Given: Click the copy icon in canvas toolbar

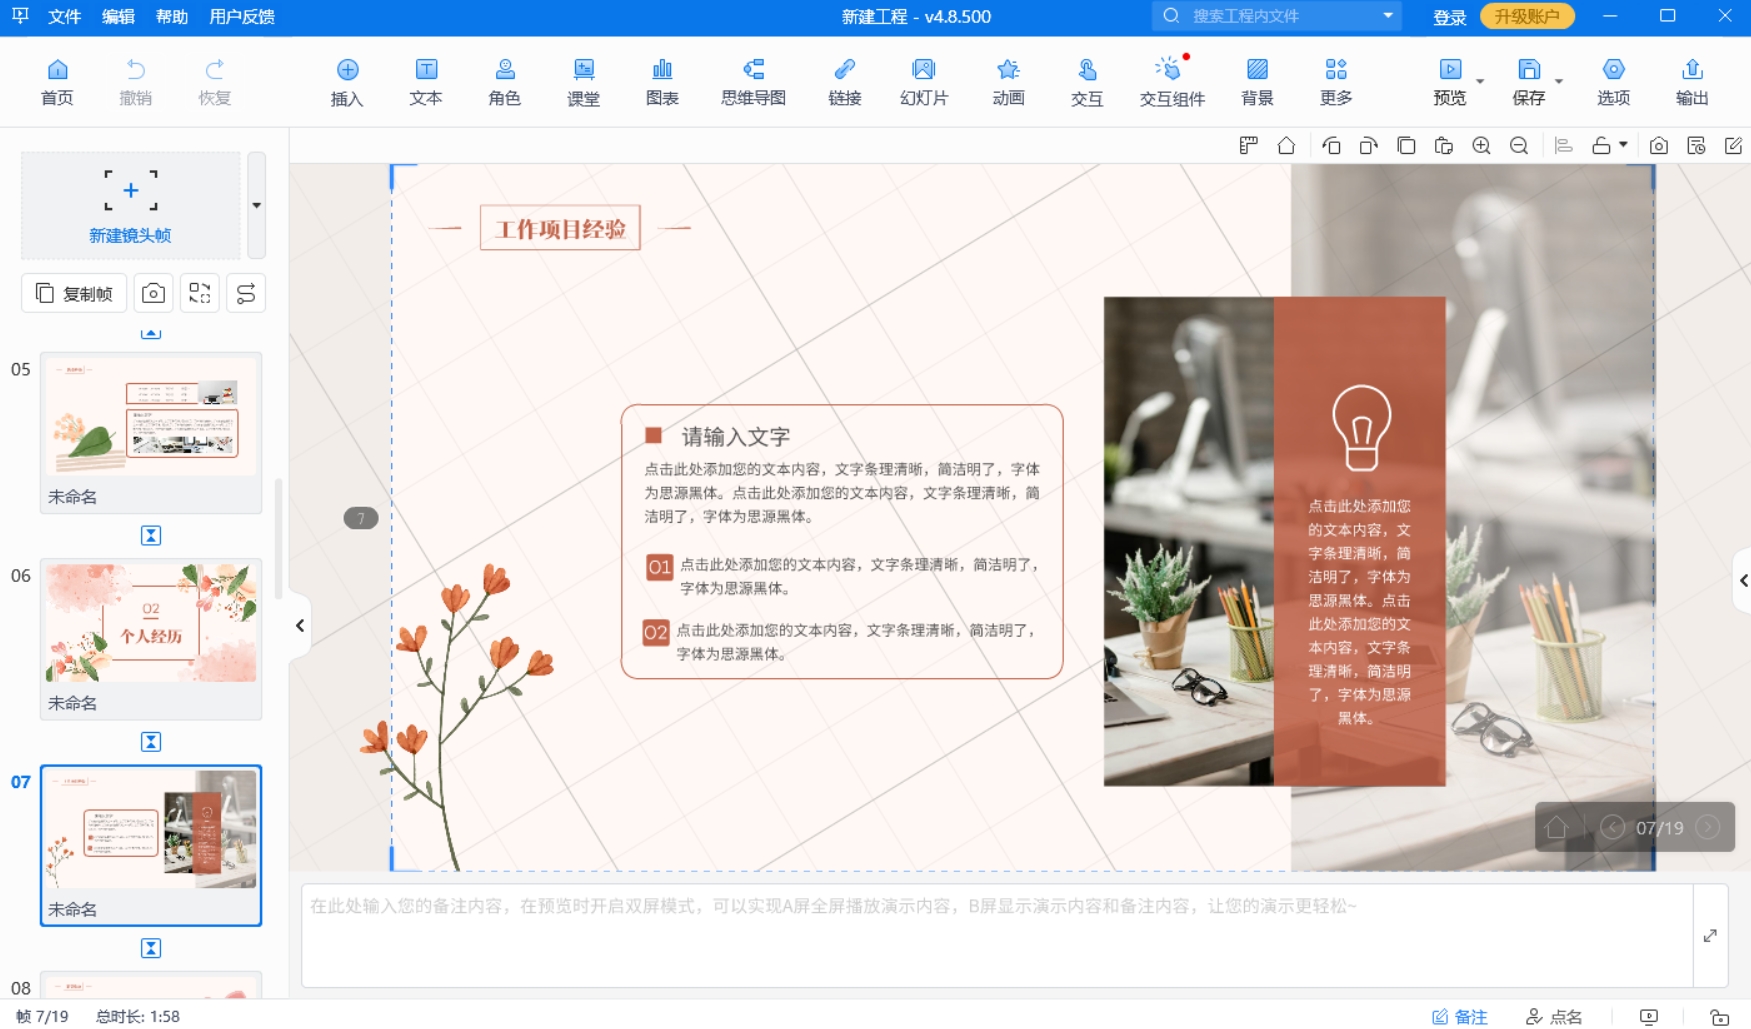Looking at the screenshot, I should (x=1406, y=146).
